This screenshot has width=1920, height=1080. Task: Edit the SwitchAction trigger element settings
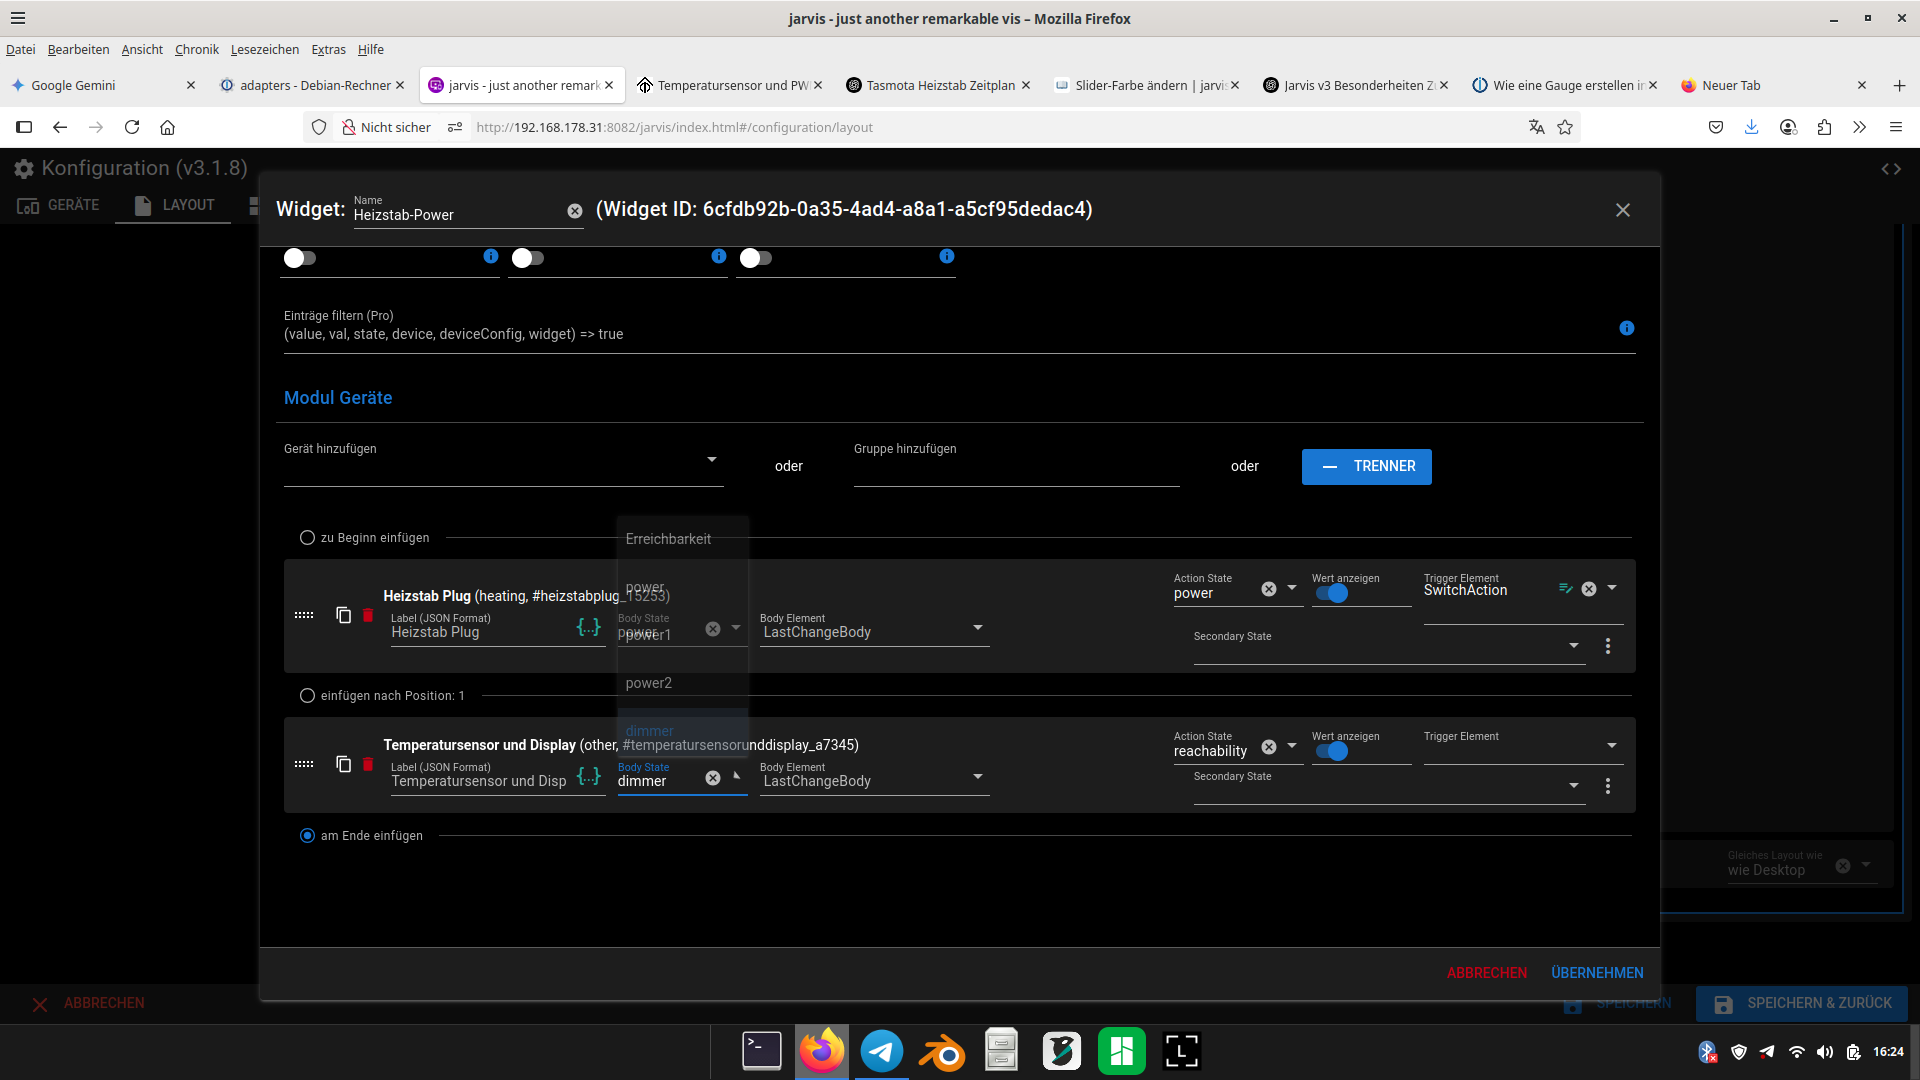pyautogui.click(x=1566, y=589)
